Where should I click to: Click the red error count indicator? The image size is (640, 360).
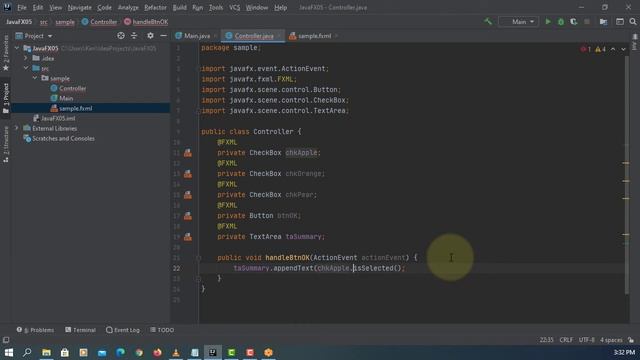pyautogui.click(x=586, y=49)
